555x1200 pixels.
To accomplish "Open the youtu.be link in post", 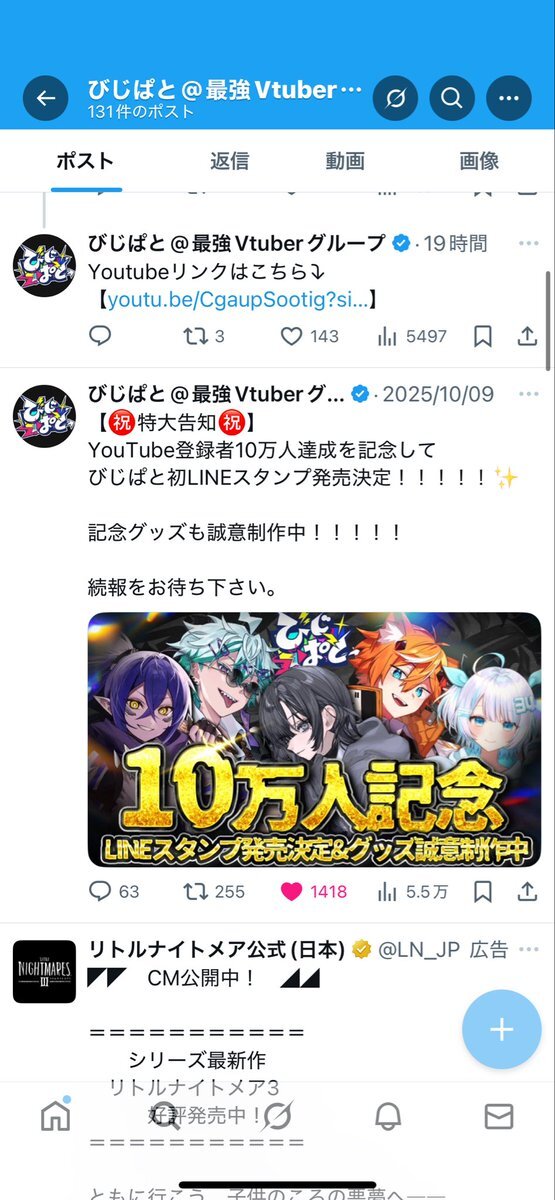I will (238, 299).
